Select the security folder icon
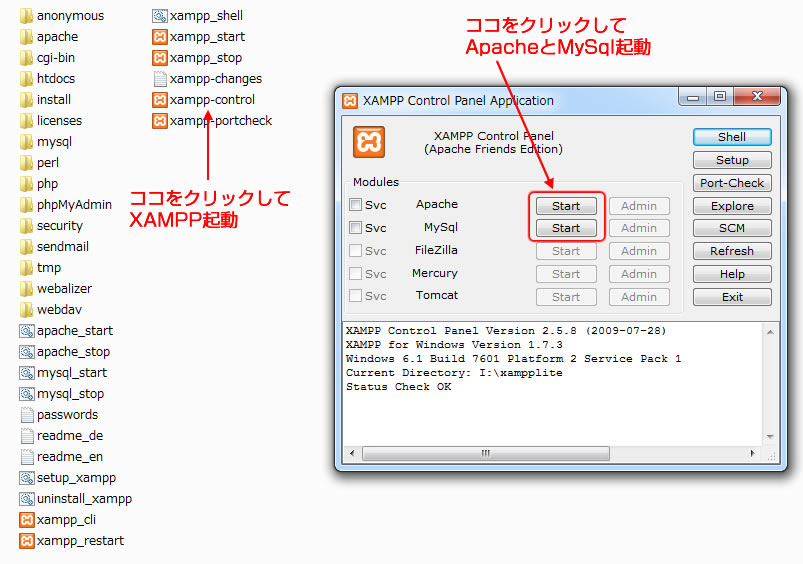Screen dimensions: 803x564 27,226
